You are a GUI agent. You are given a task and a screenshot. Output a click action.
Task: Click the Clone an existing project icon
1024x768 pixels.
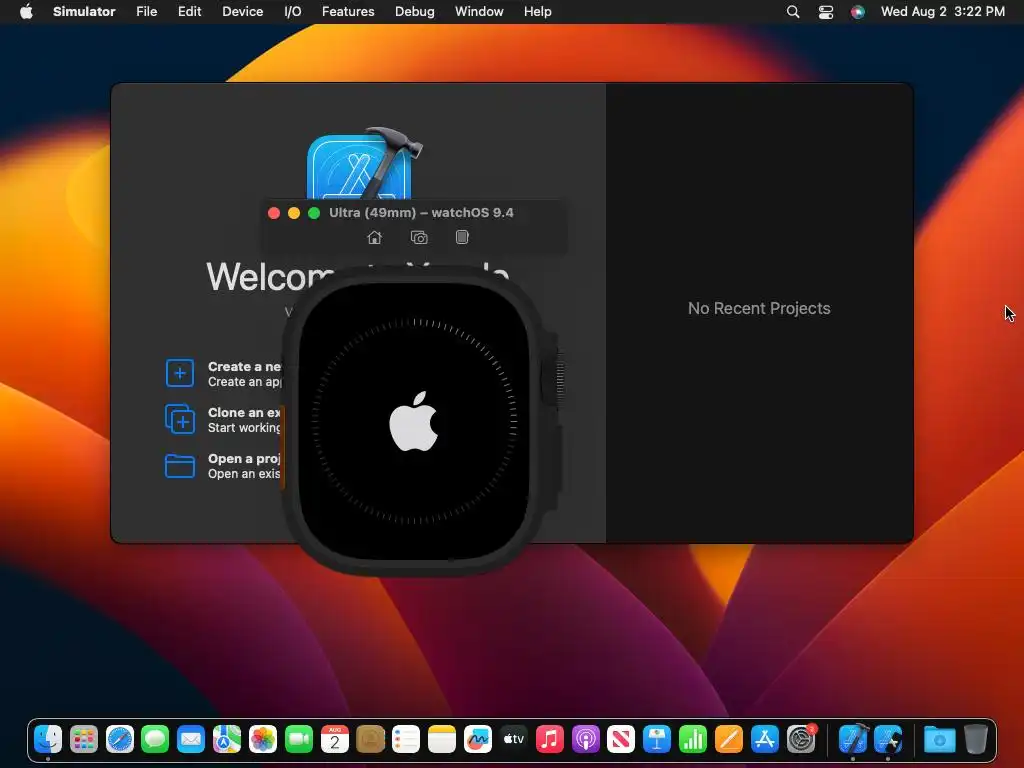(x=180, y=419)
